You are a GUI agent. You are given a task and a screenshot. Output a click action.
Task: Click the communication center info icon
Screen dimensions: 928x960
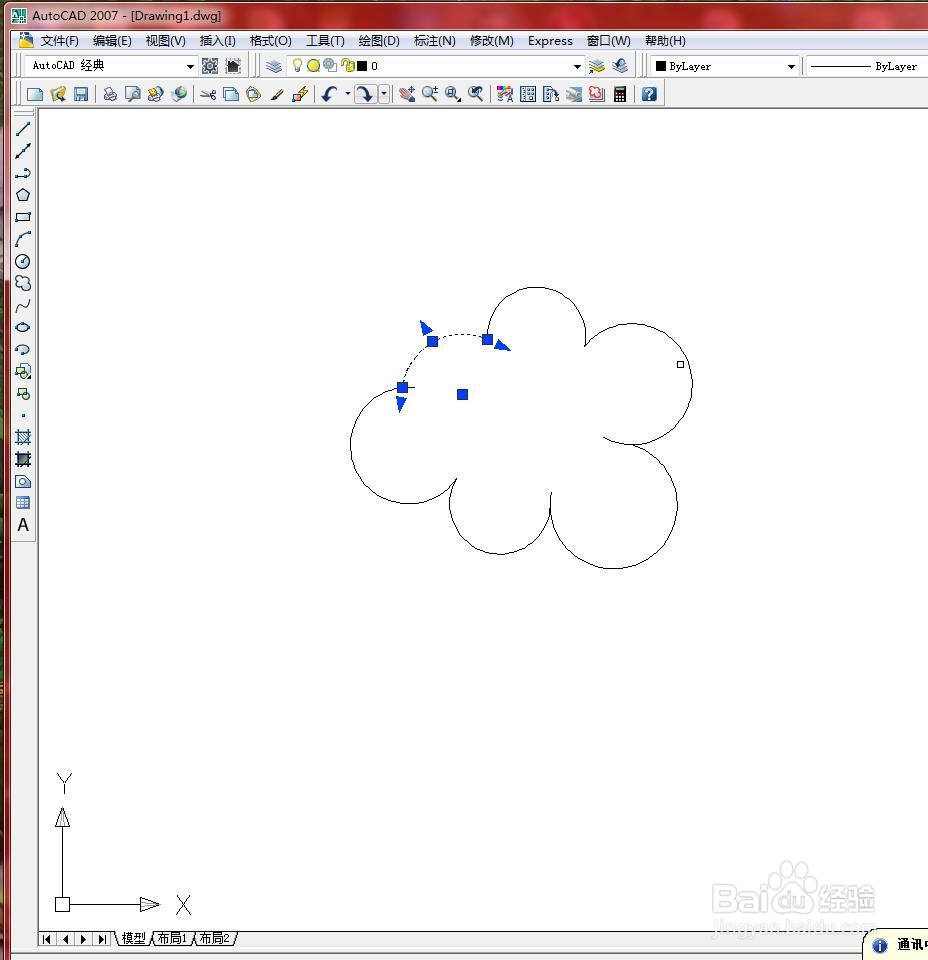click(x=879, y=945)
